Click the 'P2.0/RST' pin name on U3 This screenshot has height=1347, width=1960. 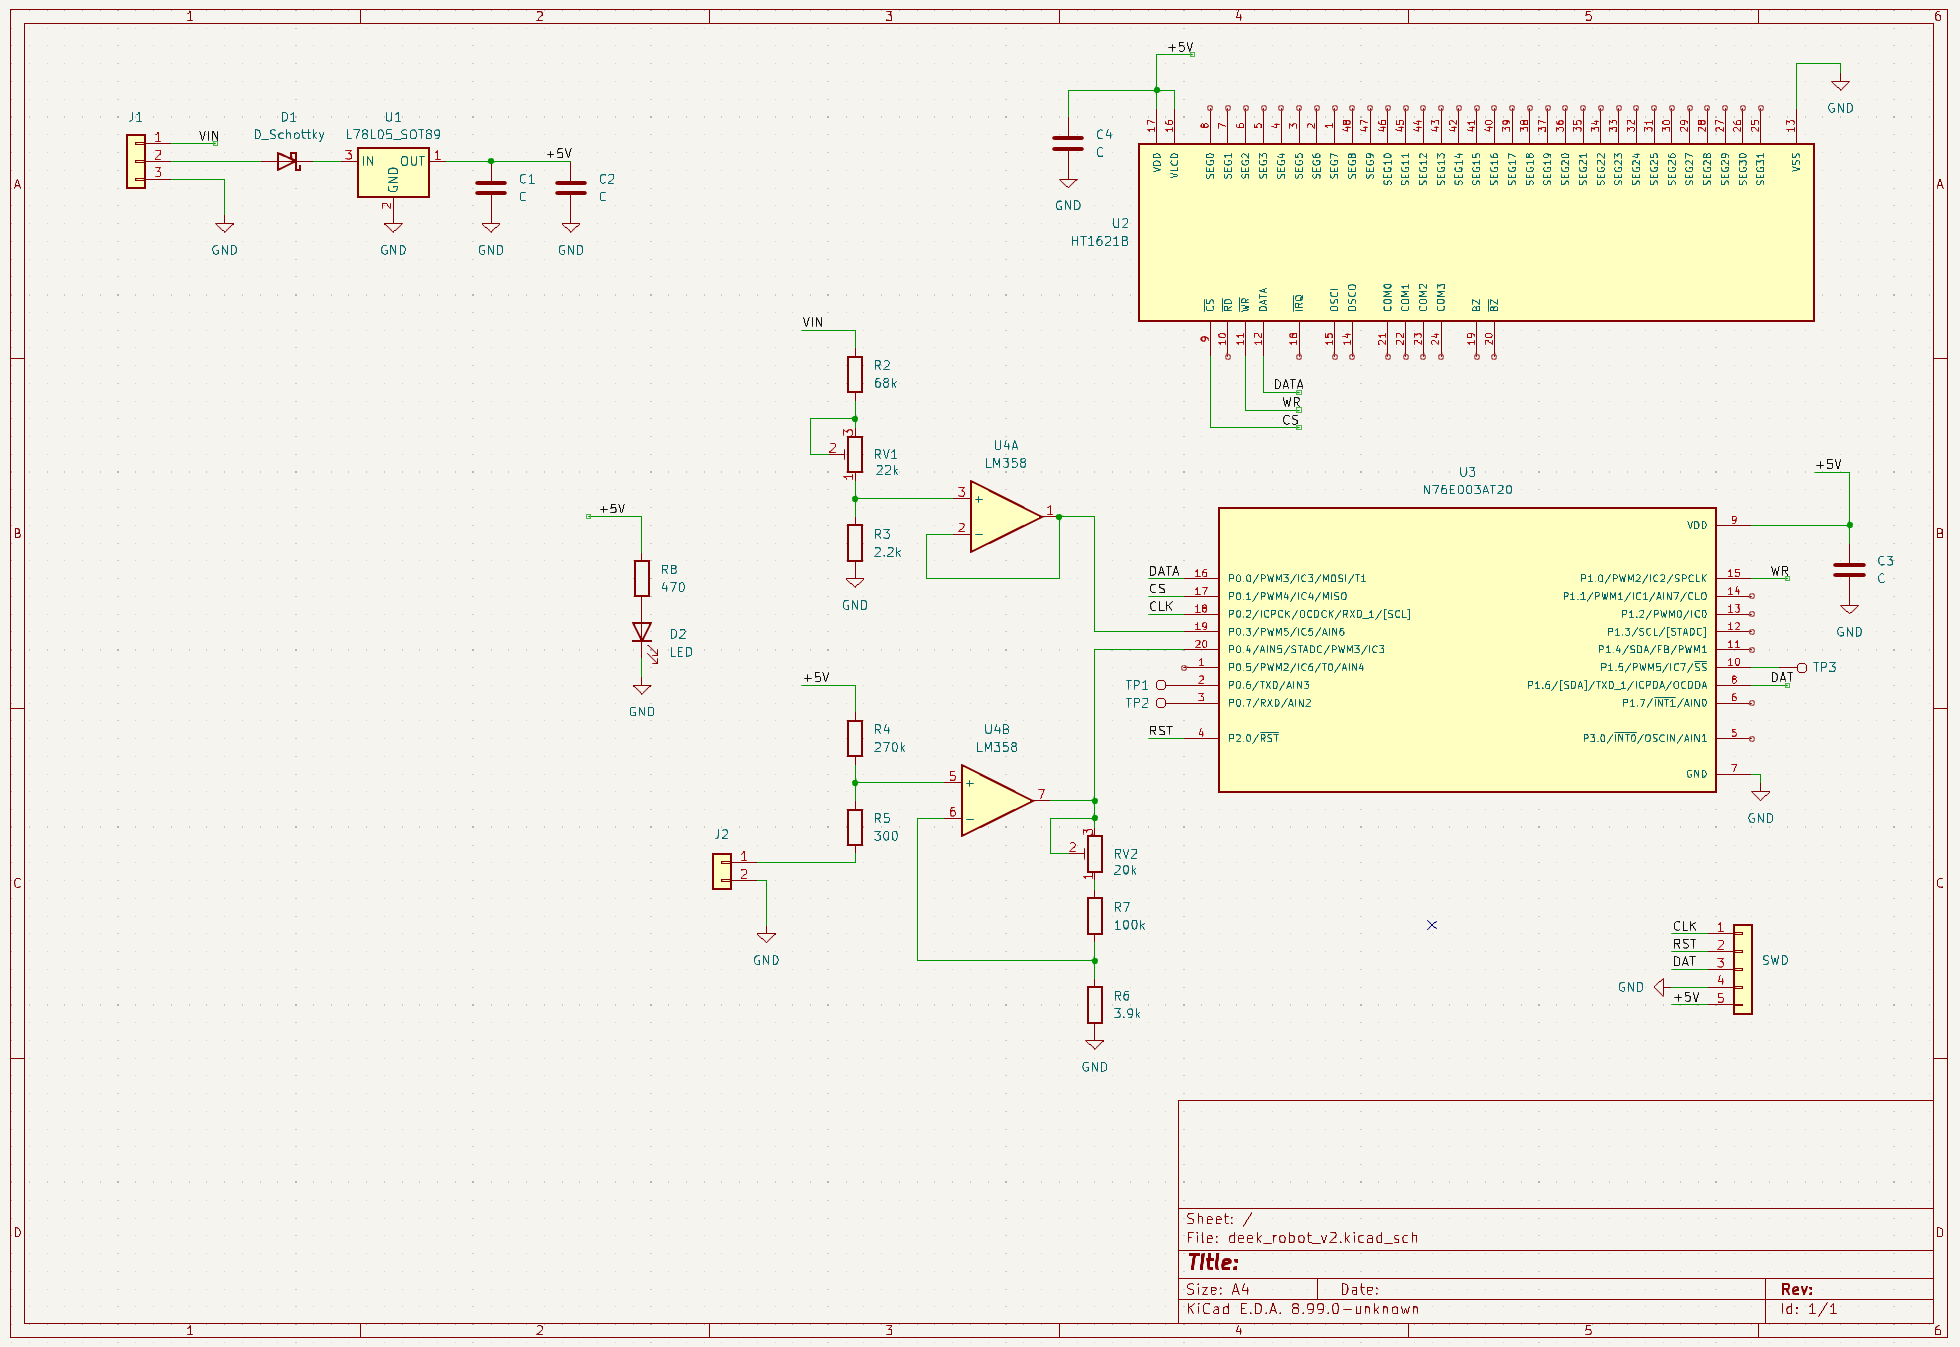pyautogui.click(x=1253, y=738)
